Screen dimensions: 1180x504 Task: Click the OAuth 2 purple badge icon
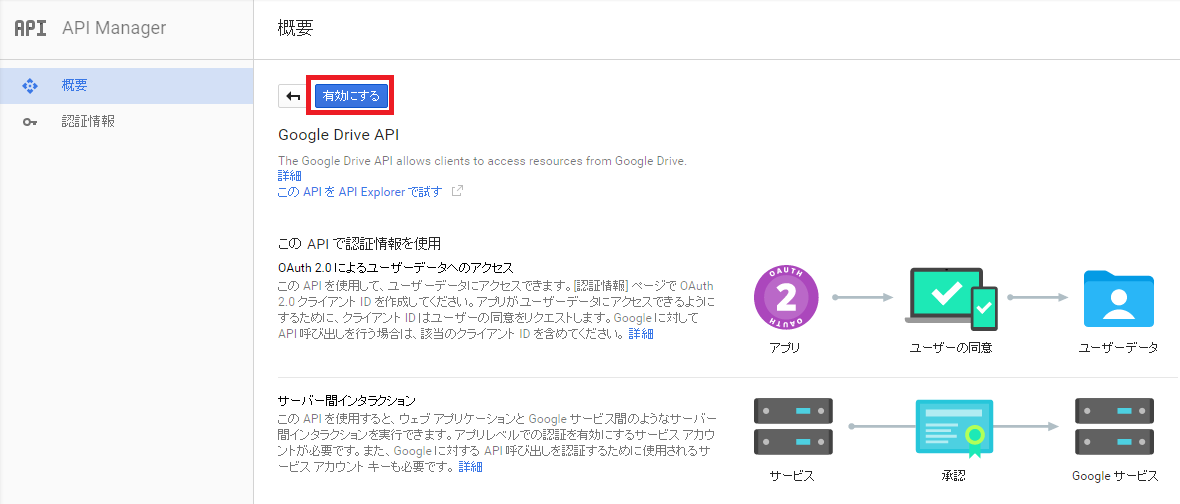pyautogui.click(x=786, y=298)
